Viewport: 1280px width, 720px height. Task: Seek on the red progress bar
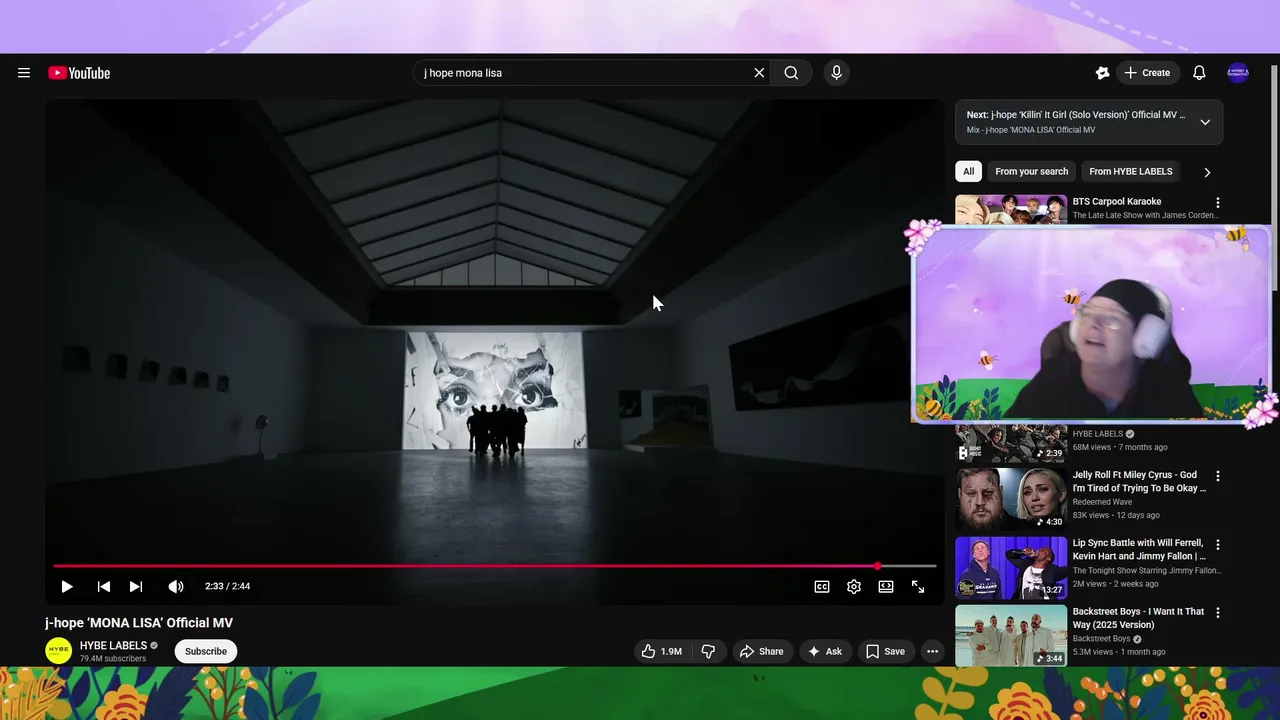tap(495, 566)
